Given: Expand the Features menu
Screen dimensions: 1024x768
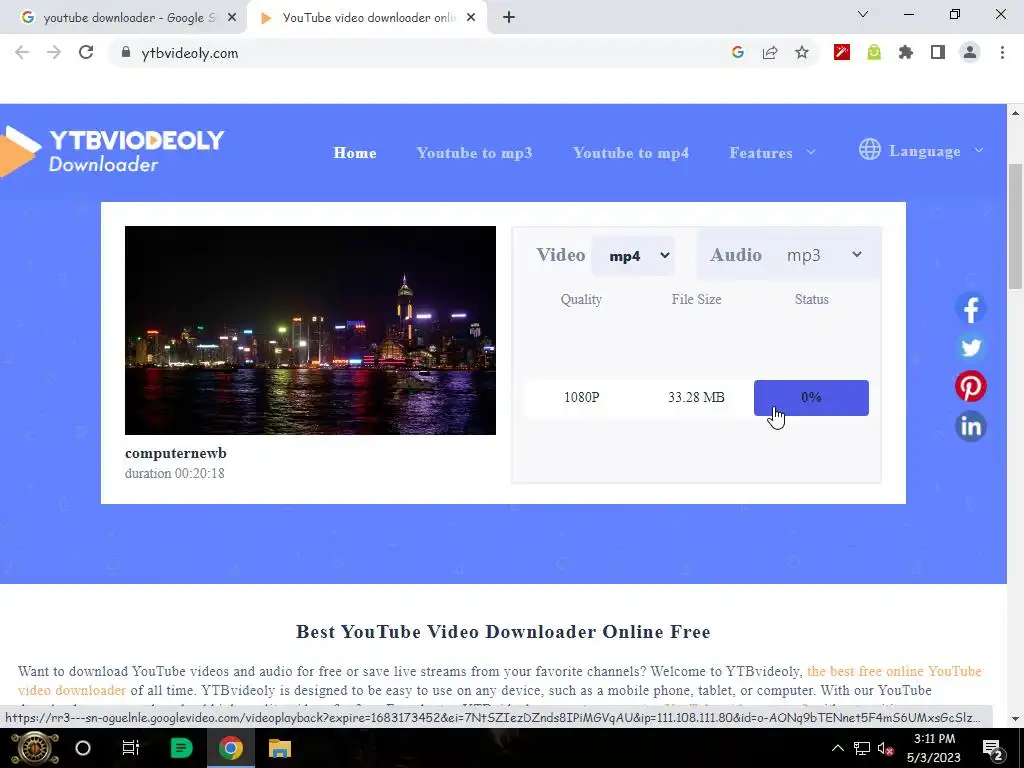Looking at the screenshot, I should [773, 153].
